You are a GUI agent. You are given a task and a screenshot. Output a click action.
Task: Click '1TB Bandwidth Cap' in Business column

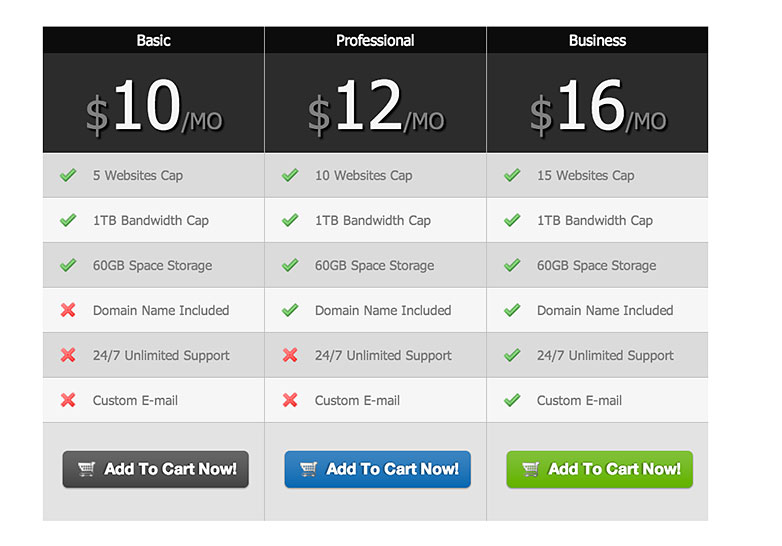[594, 220]
